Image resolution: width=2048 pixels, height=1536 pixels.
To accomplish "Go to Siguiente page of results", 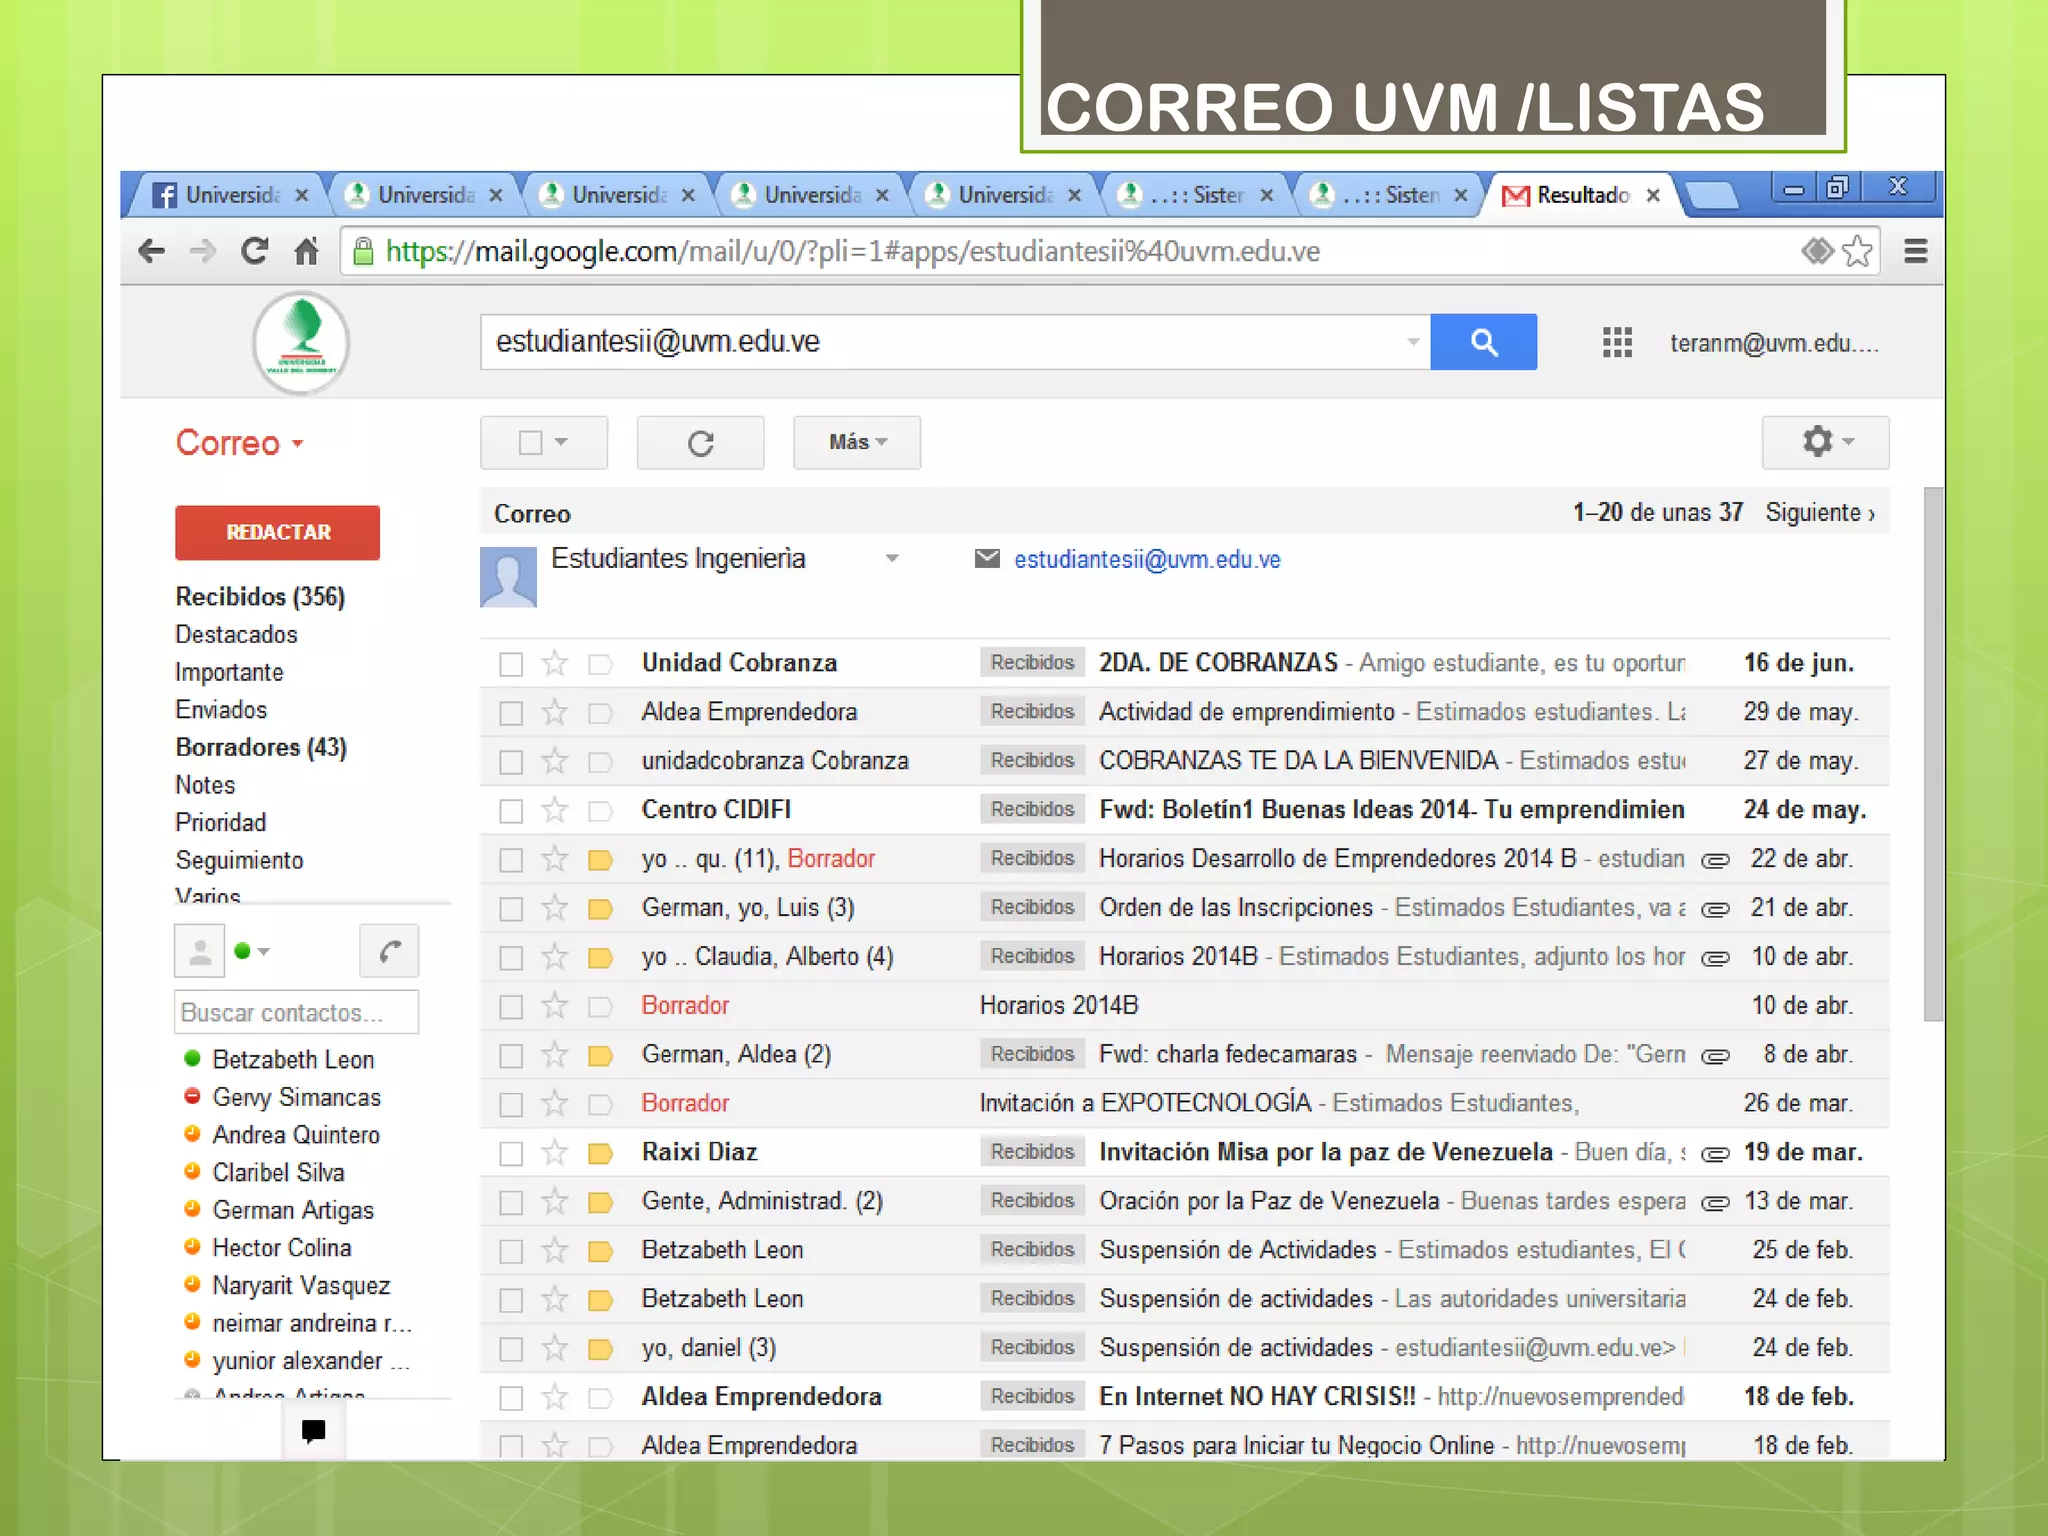I will tap(1820, 513).
